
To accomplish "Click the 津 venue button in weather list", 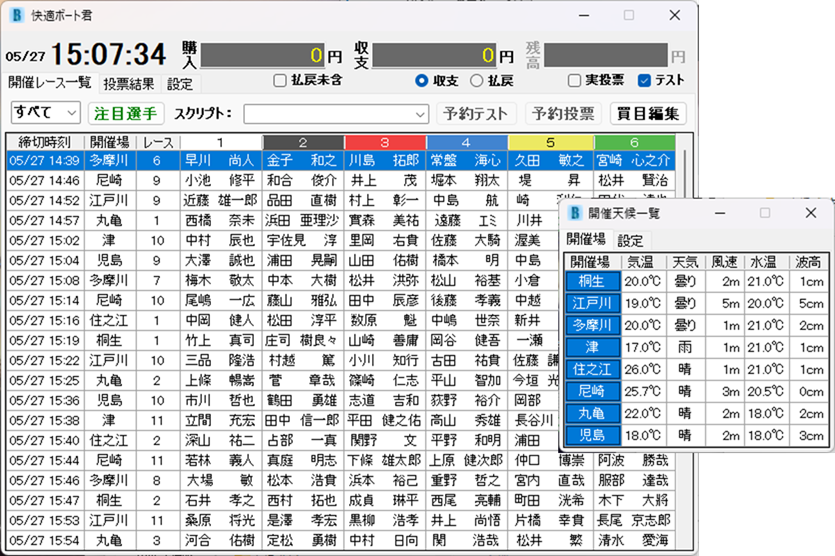I will (x=593, y=347).
